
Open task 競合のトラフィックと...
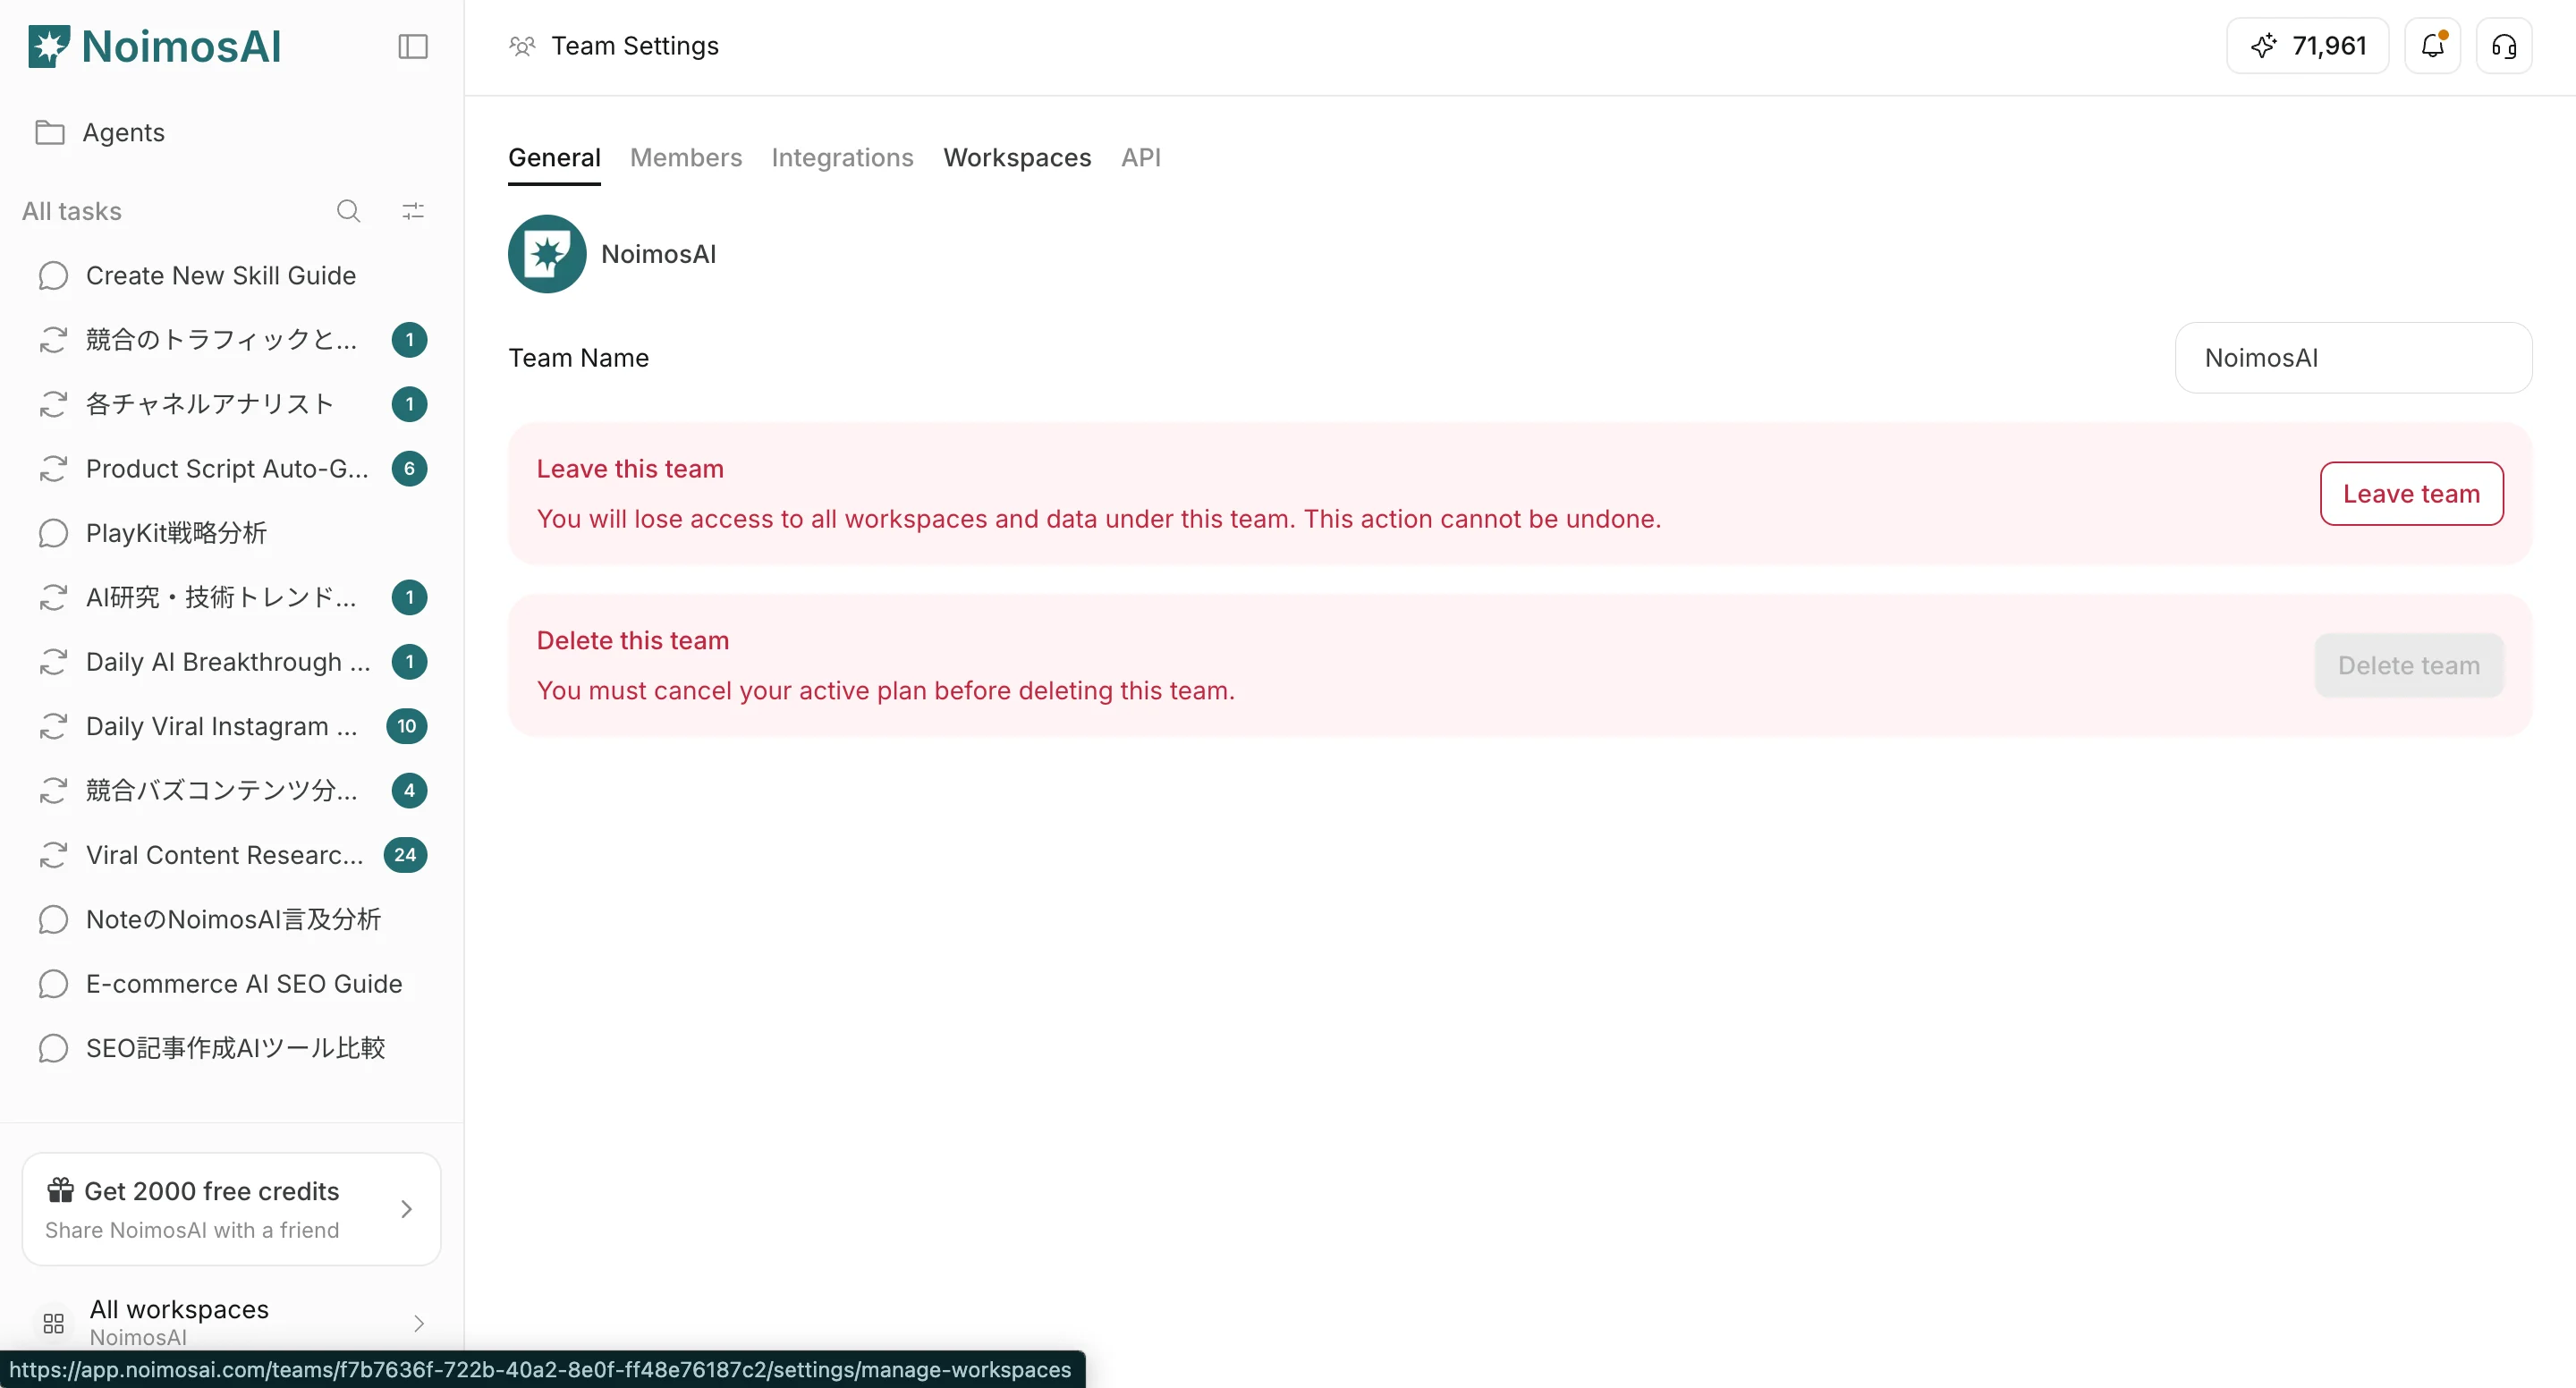point(232,340)
